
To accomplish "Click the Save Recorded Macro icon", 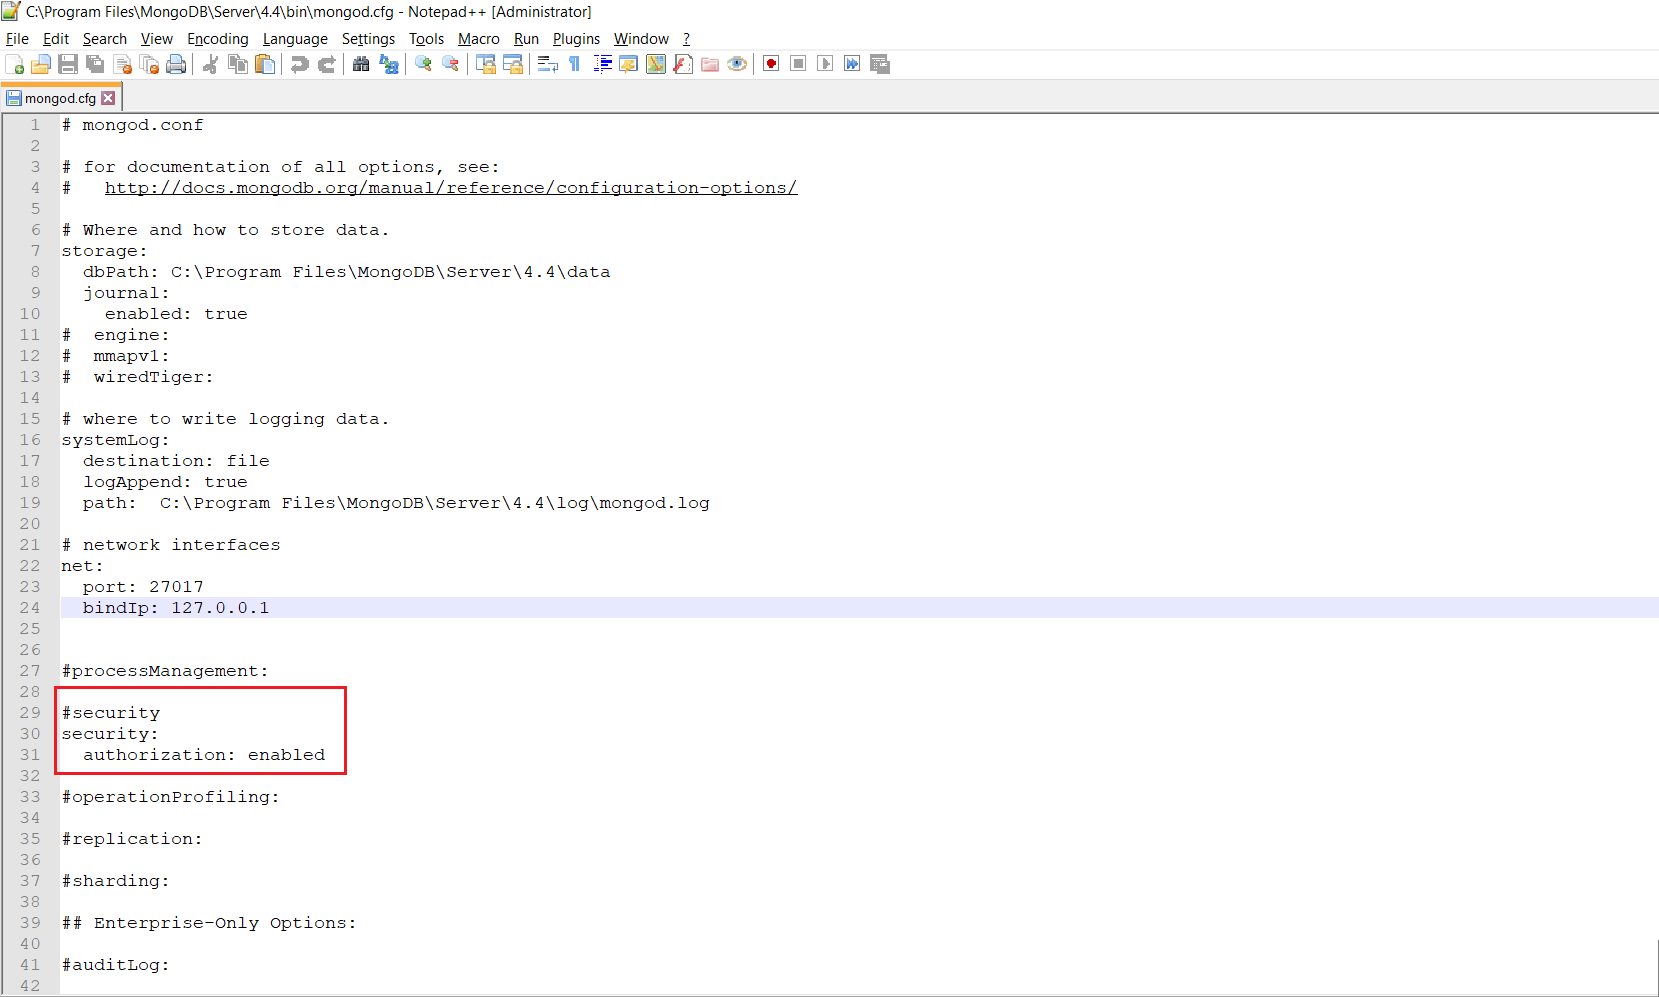I will (x=880, y=64).
